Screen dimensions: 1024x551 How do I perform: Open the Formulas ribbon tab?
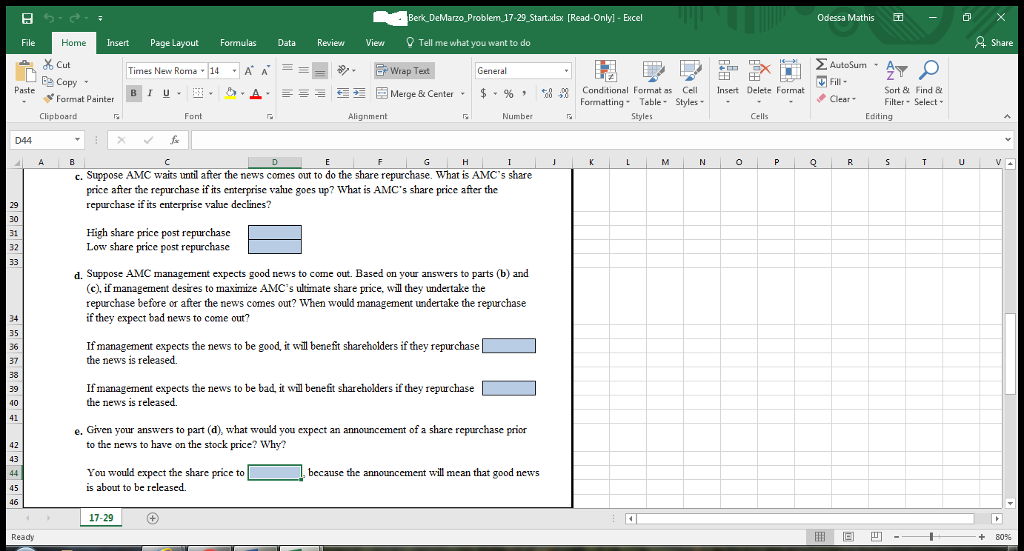pos(238,43)
